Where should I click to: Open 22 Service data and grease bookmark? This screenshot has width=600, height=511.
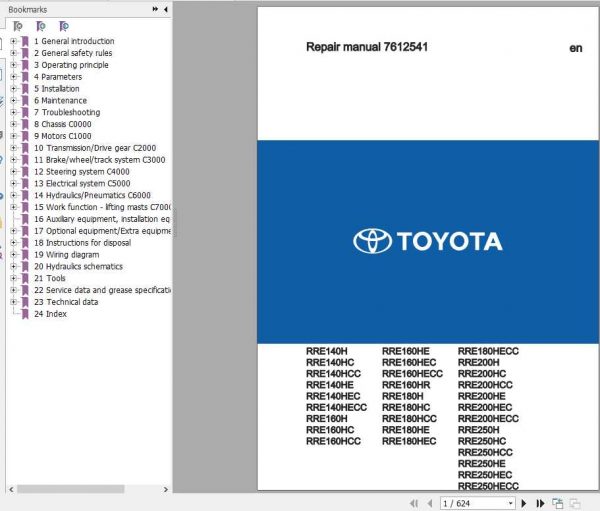[102, 290]
